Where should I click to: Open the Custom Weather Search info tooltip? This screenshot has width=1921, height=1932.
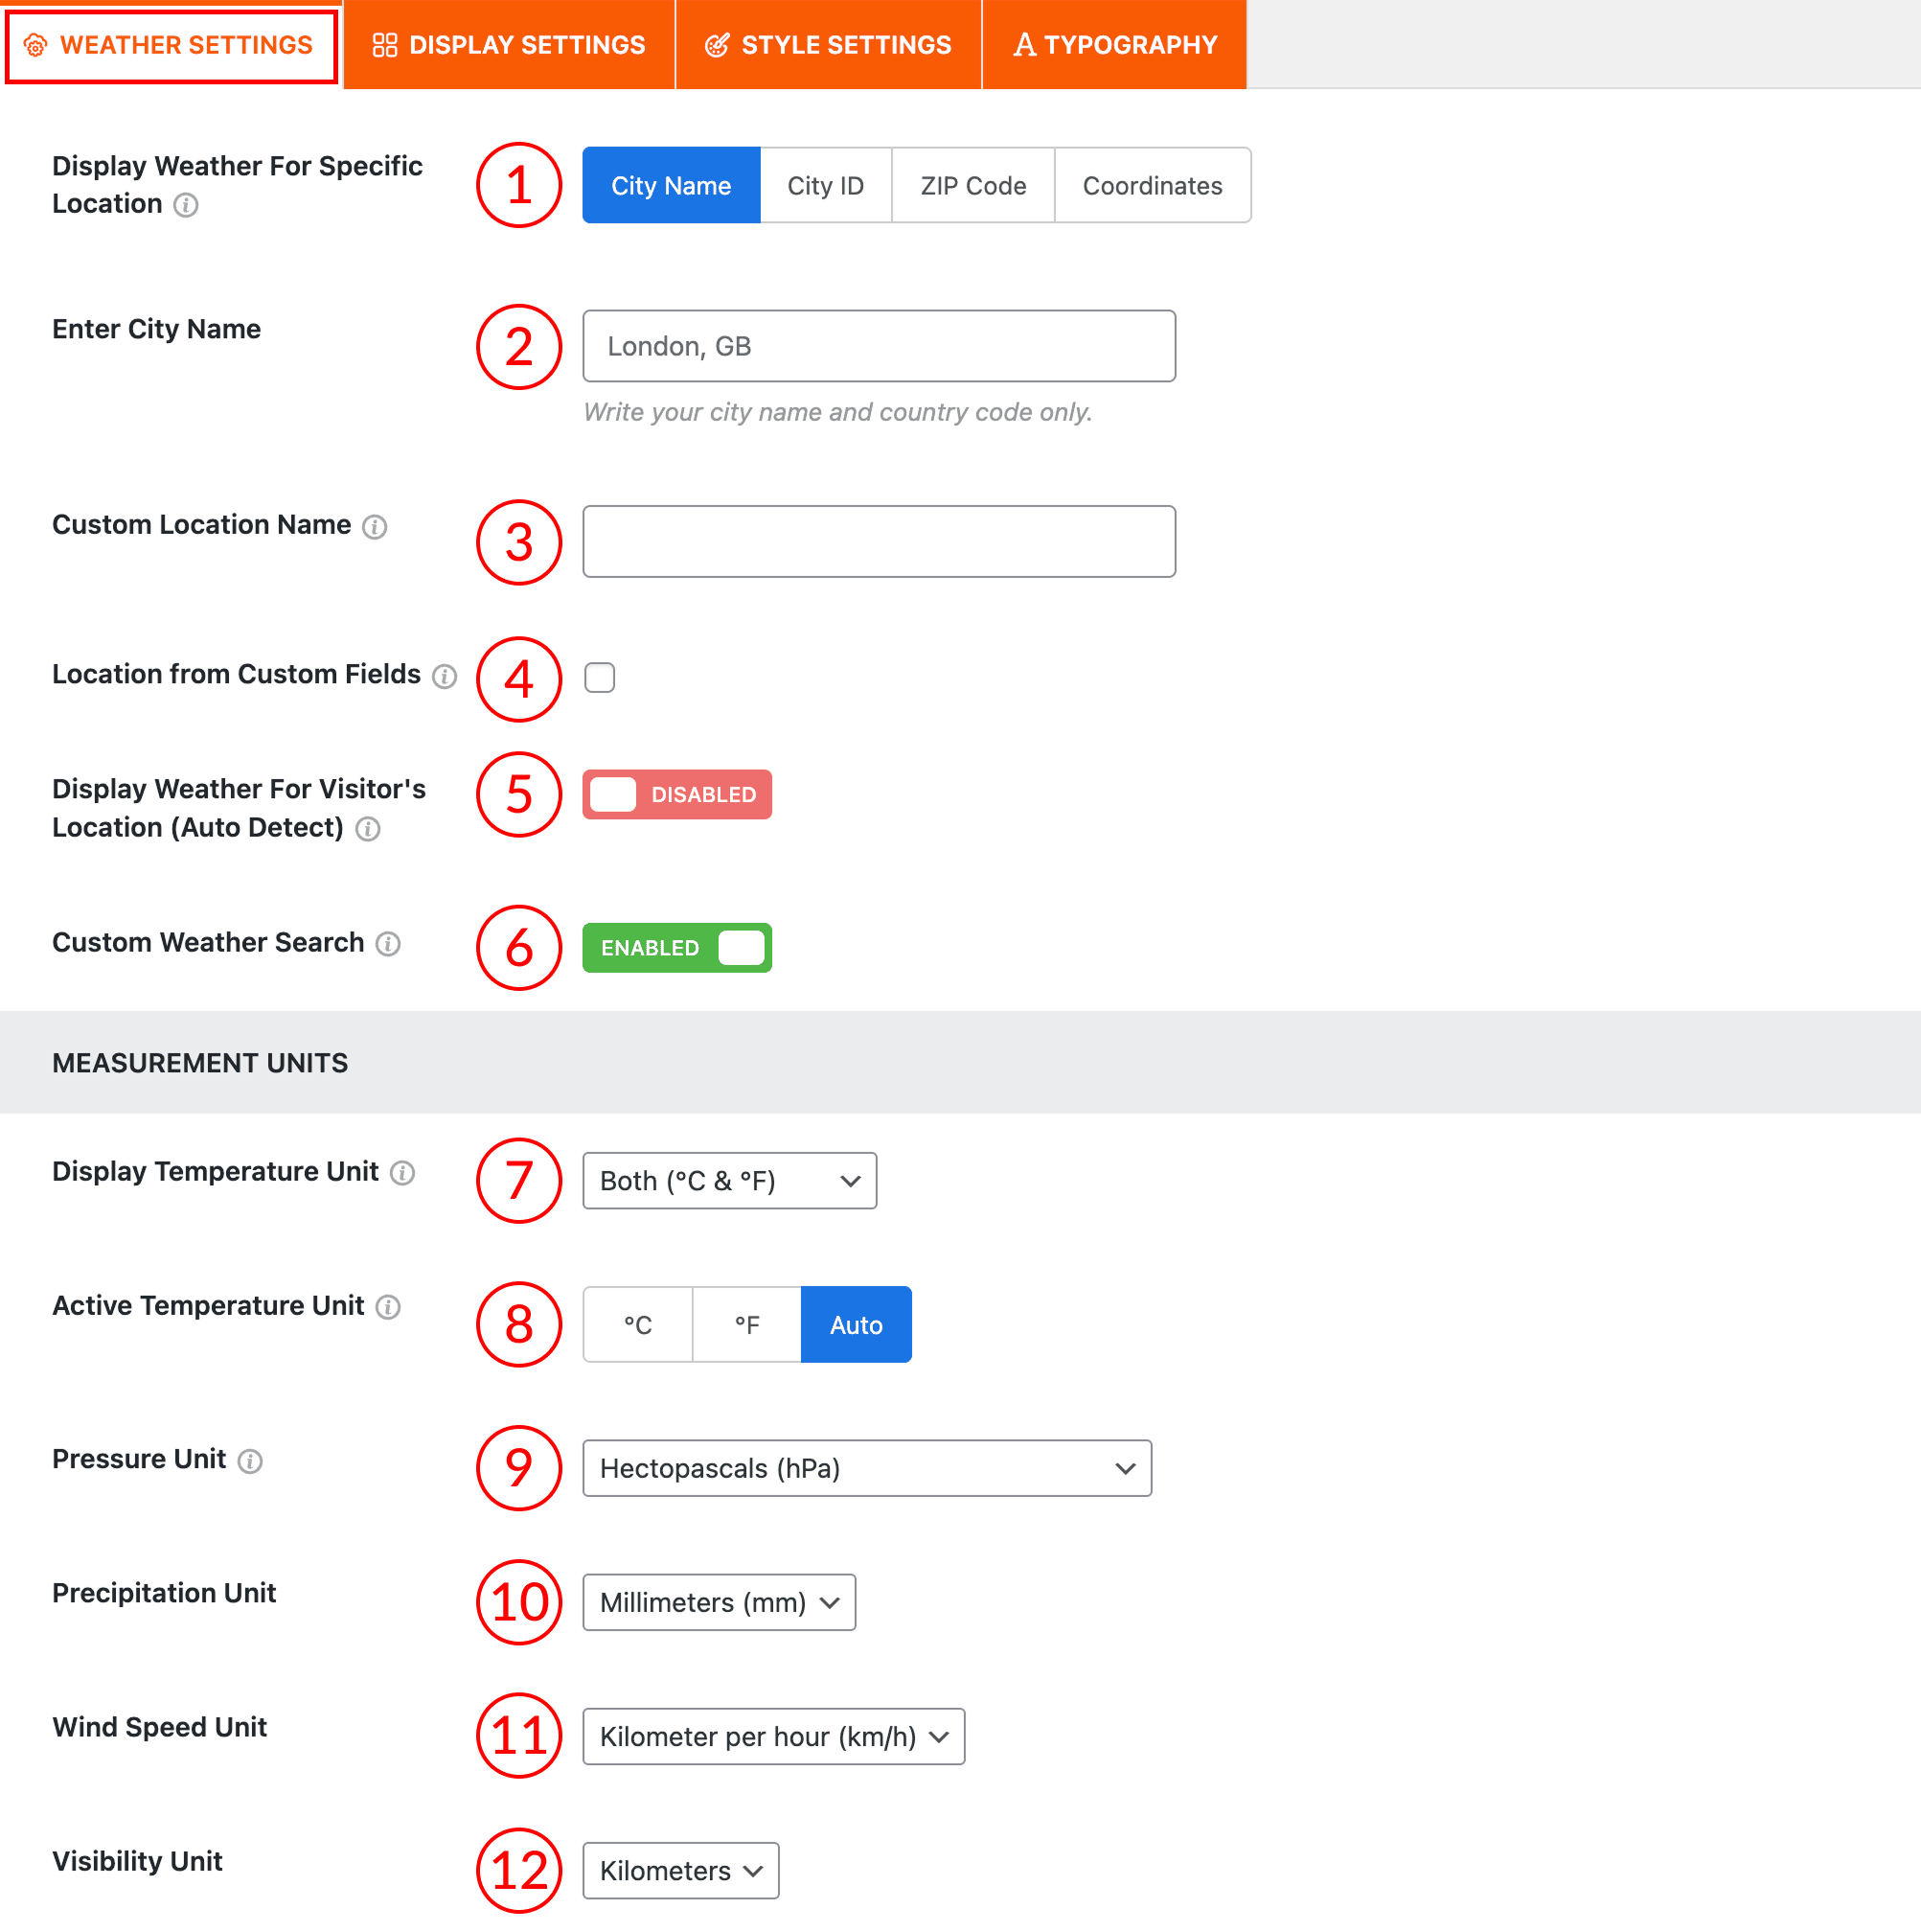click(388, 944)
